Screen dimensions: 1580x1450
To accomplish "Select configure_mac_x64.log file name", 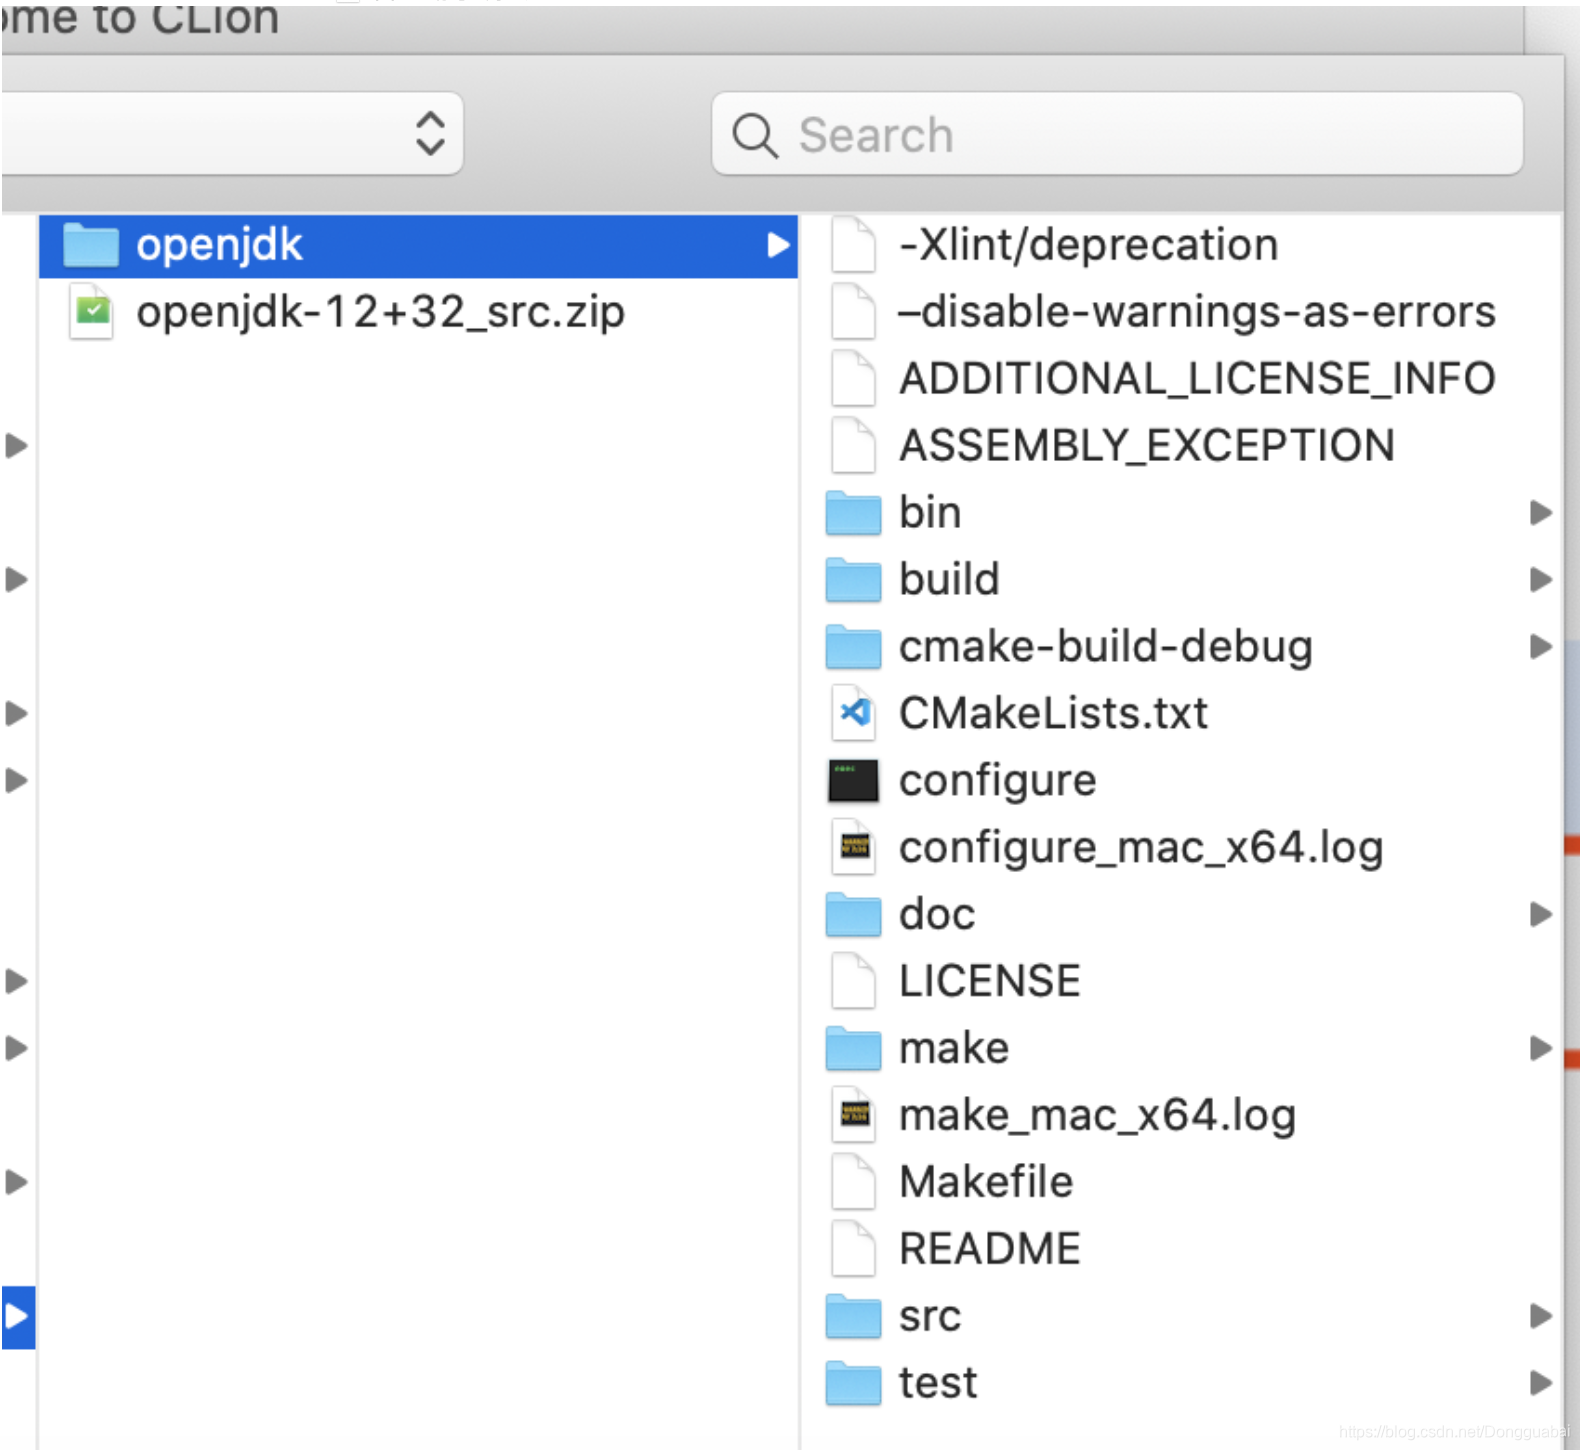I will tap(1141, 848).
